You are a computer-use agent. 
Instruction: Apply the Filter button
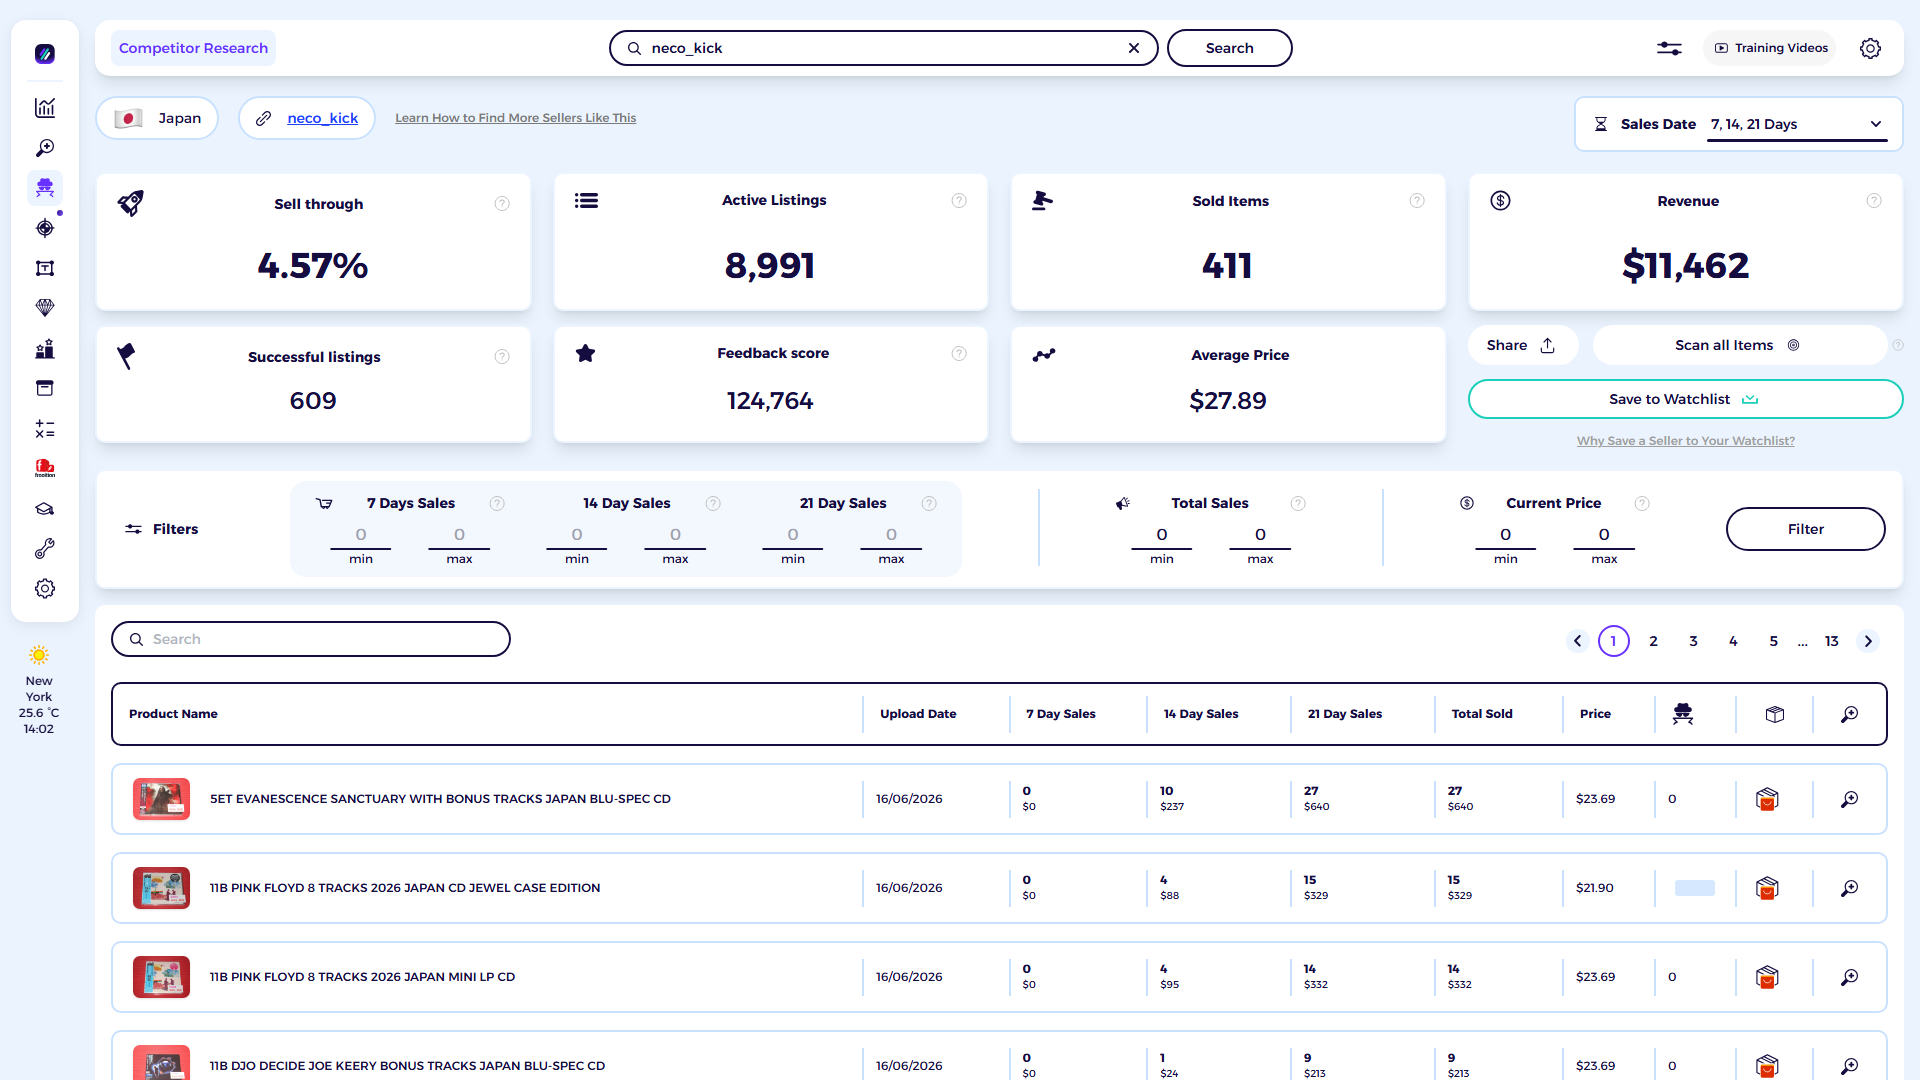(1805, 529)
